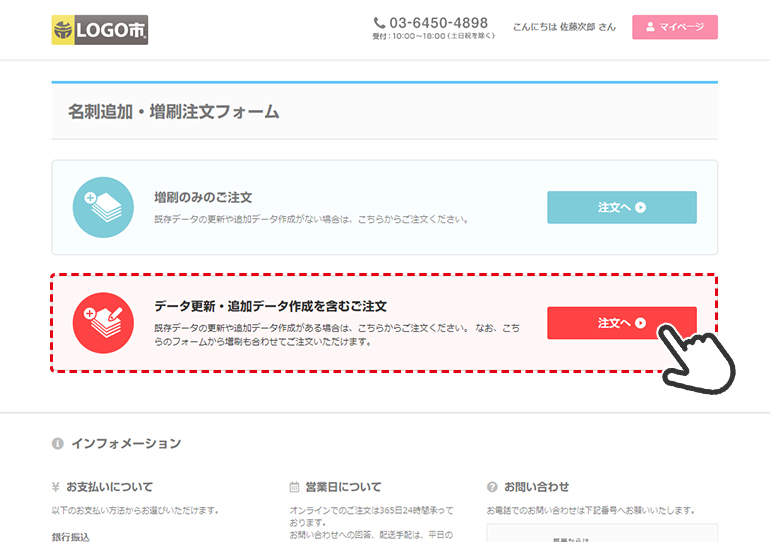Click the yen icon beside お支払いについて

tap(55, 487)
